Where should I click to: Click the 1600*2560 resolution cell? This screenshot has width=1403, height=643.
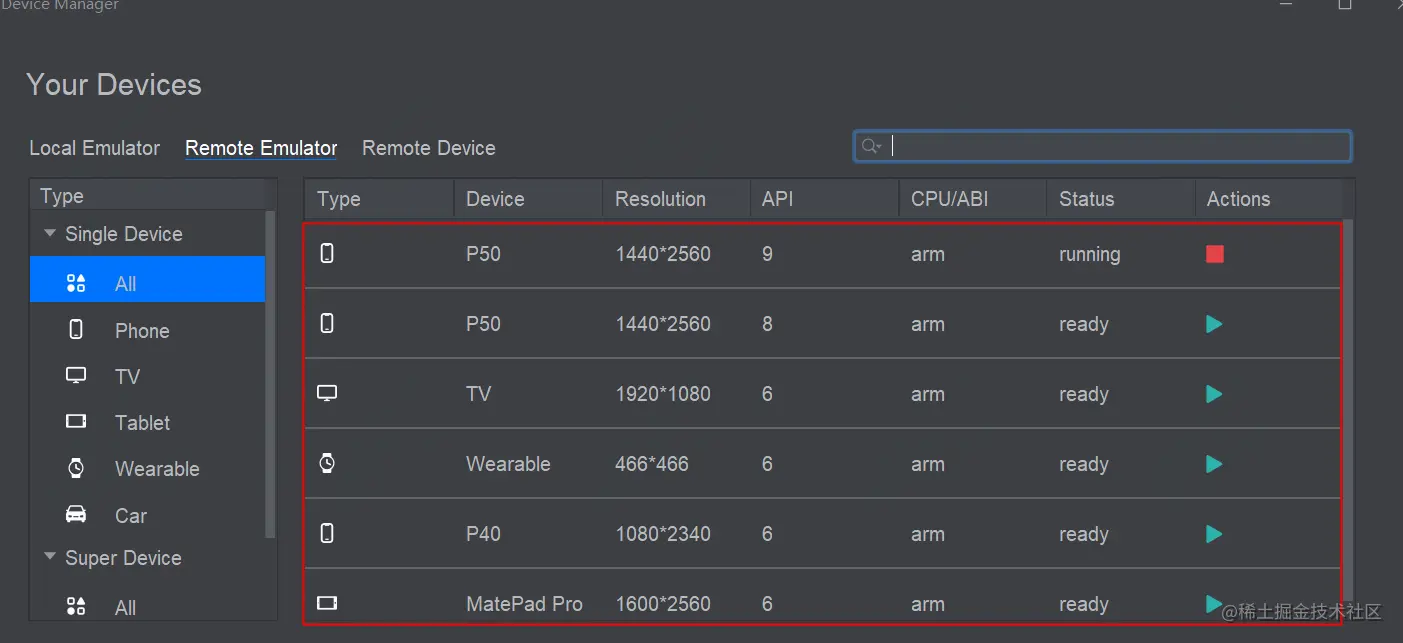click(663, 604)
